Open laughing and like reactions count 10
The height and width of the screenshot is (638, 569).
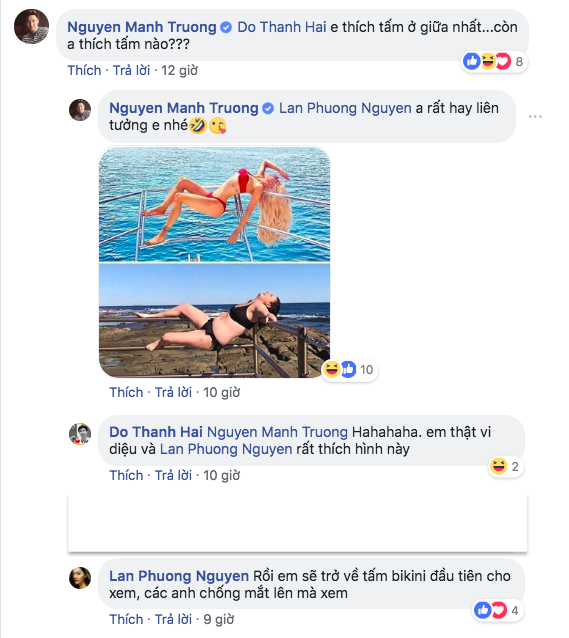tap(349, 369)
